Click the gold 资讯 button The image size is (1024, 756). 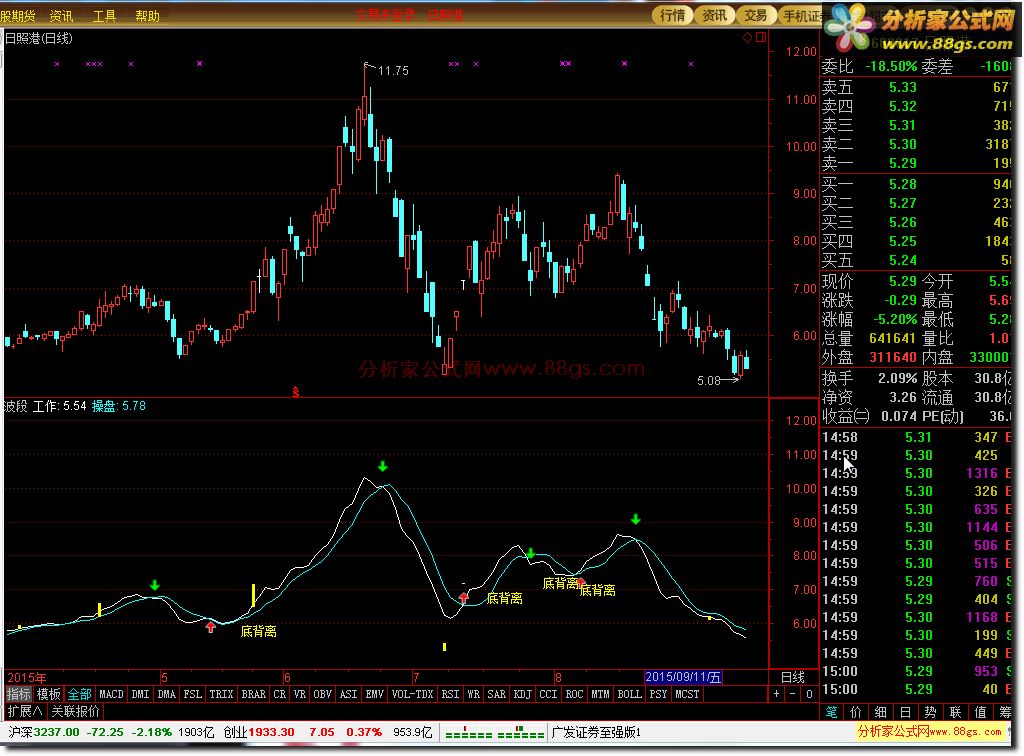(714, 15)
